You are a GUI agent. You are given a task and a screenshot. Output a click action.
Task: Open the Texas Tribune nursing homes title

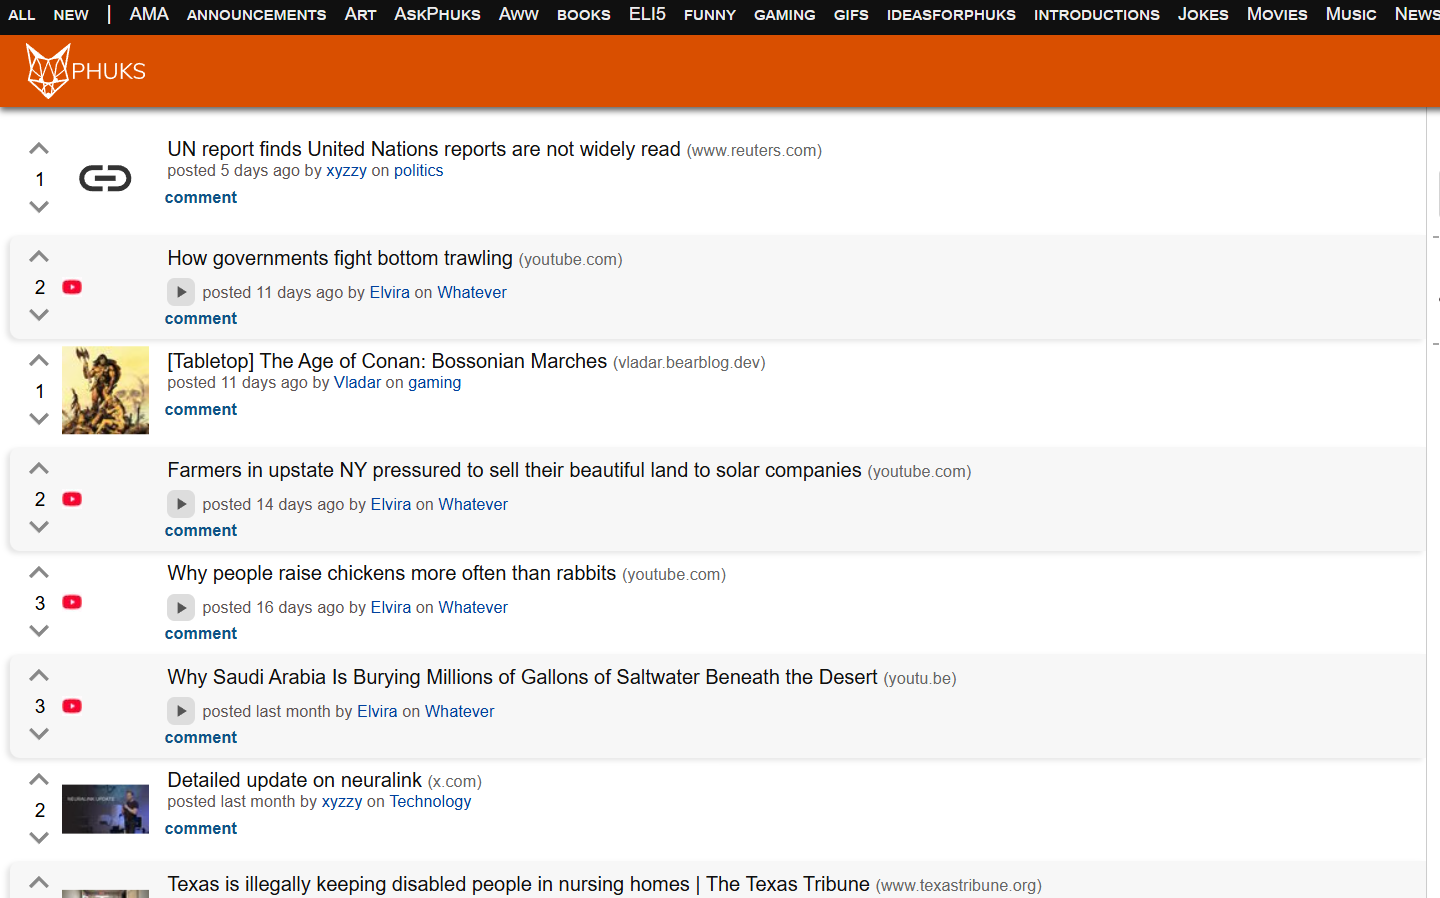[518, 884]
